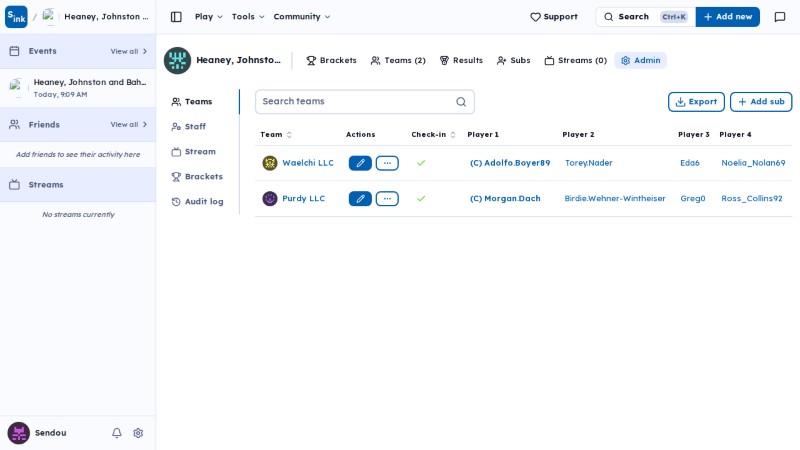Open Search with Ctrl+K box
This screenshot has width=800, height=450.
tap(645, 17)
